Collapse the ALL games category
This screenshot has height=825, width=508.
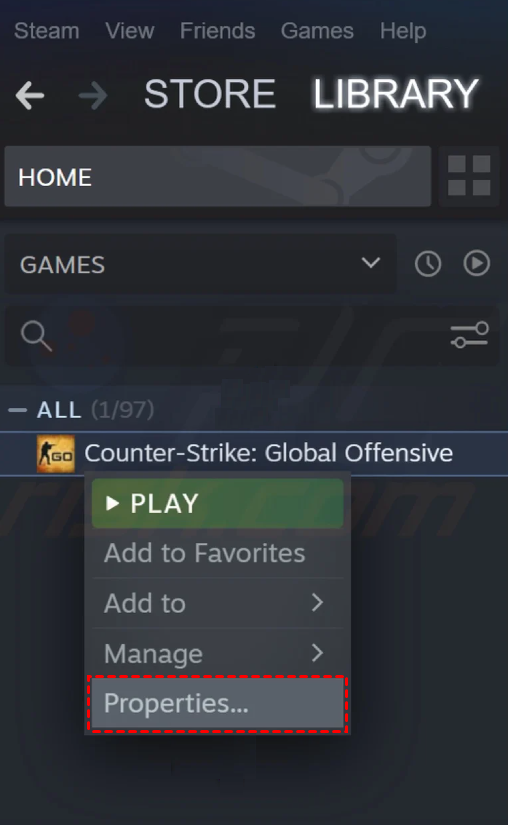coord(17,410)
